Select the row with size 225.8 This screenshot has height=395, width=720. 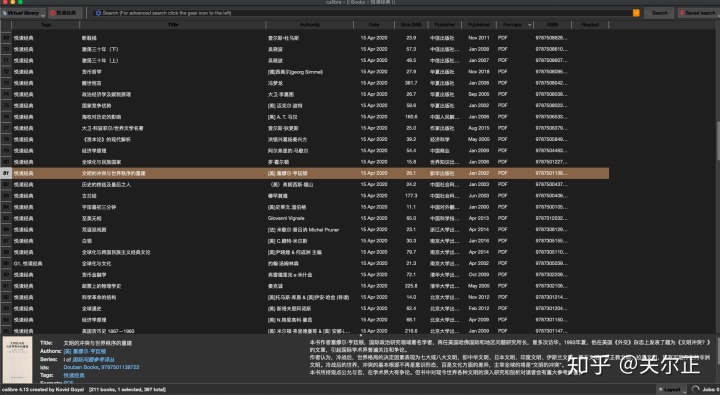point(304,286)
